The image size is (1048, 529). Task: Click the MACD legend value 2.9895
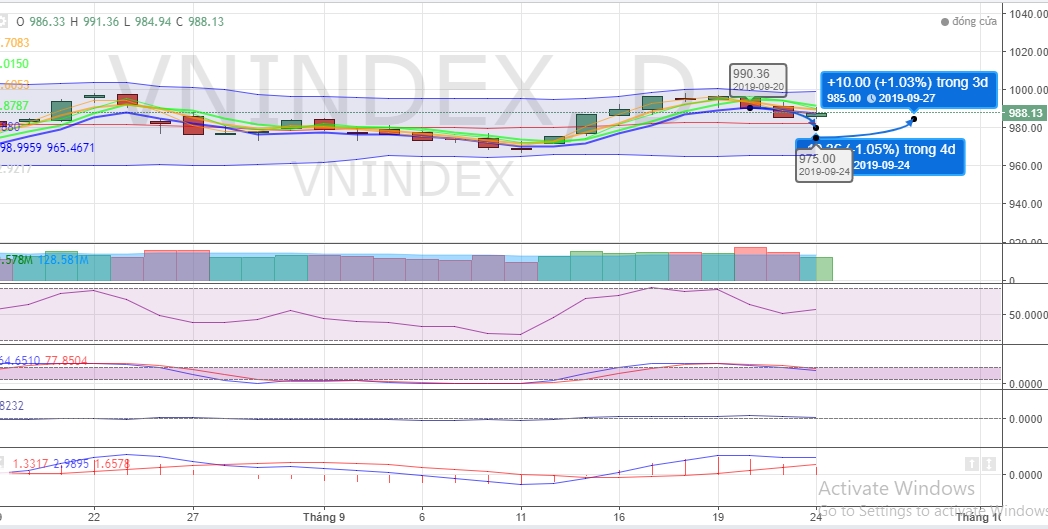point(72,464)
